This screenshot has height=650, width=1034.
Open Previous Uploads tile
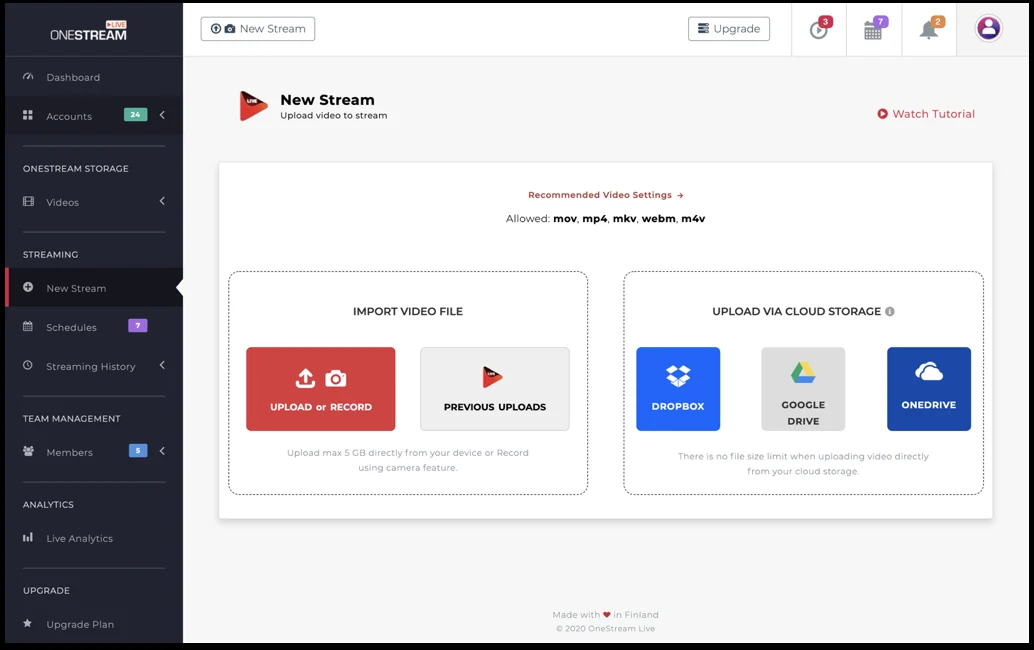click(x=495, y=389)
